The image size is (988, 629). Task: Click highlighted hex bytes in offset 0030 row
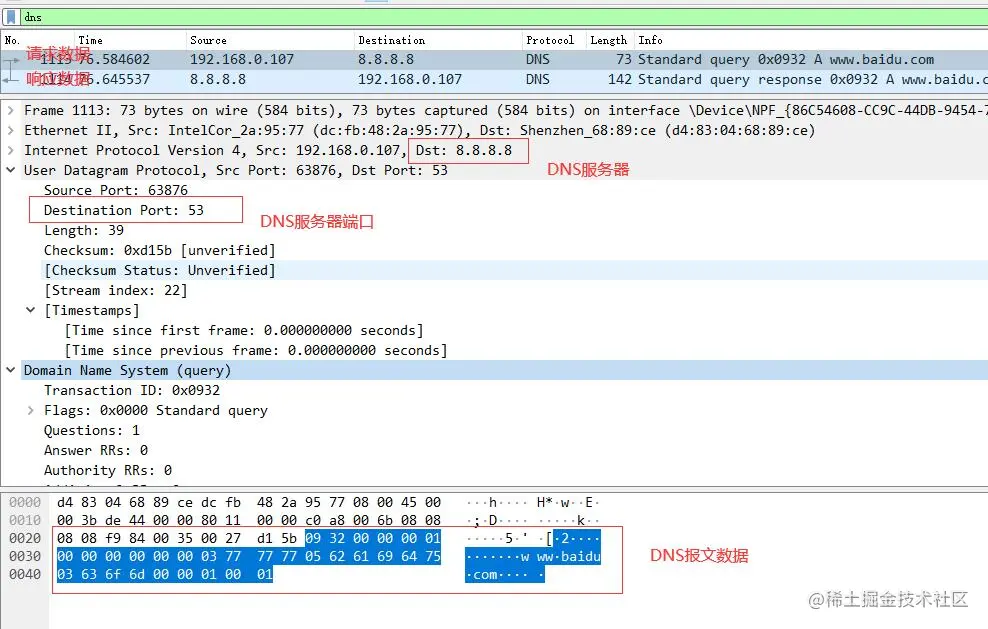tap(249, 557)
